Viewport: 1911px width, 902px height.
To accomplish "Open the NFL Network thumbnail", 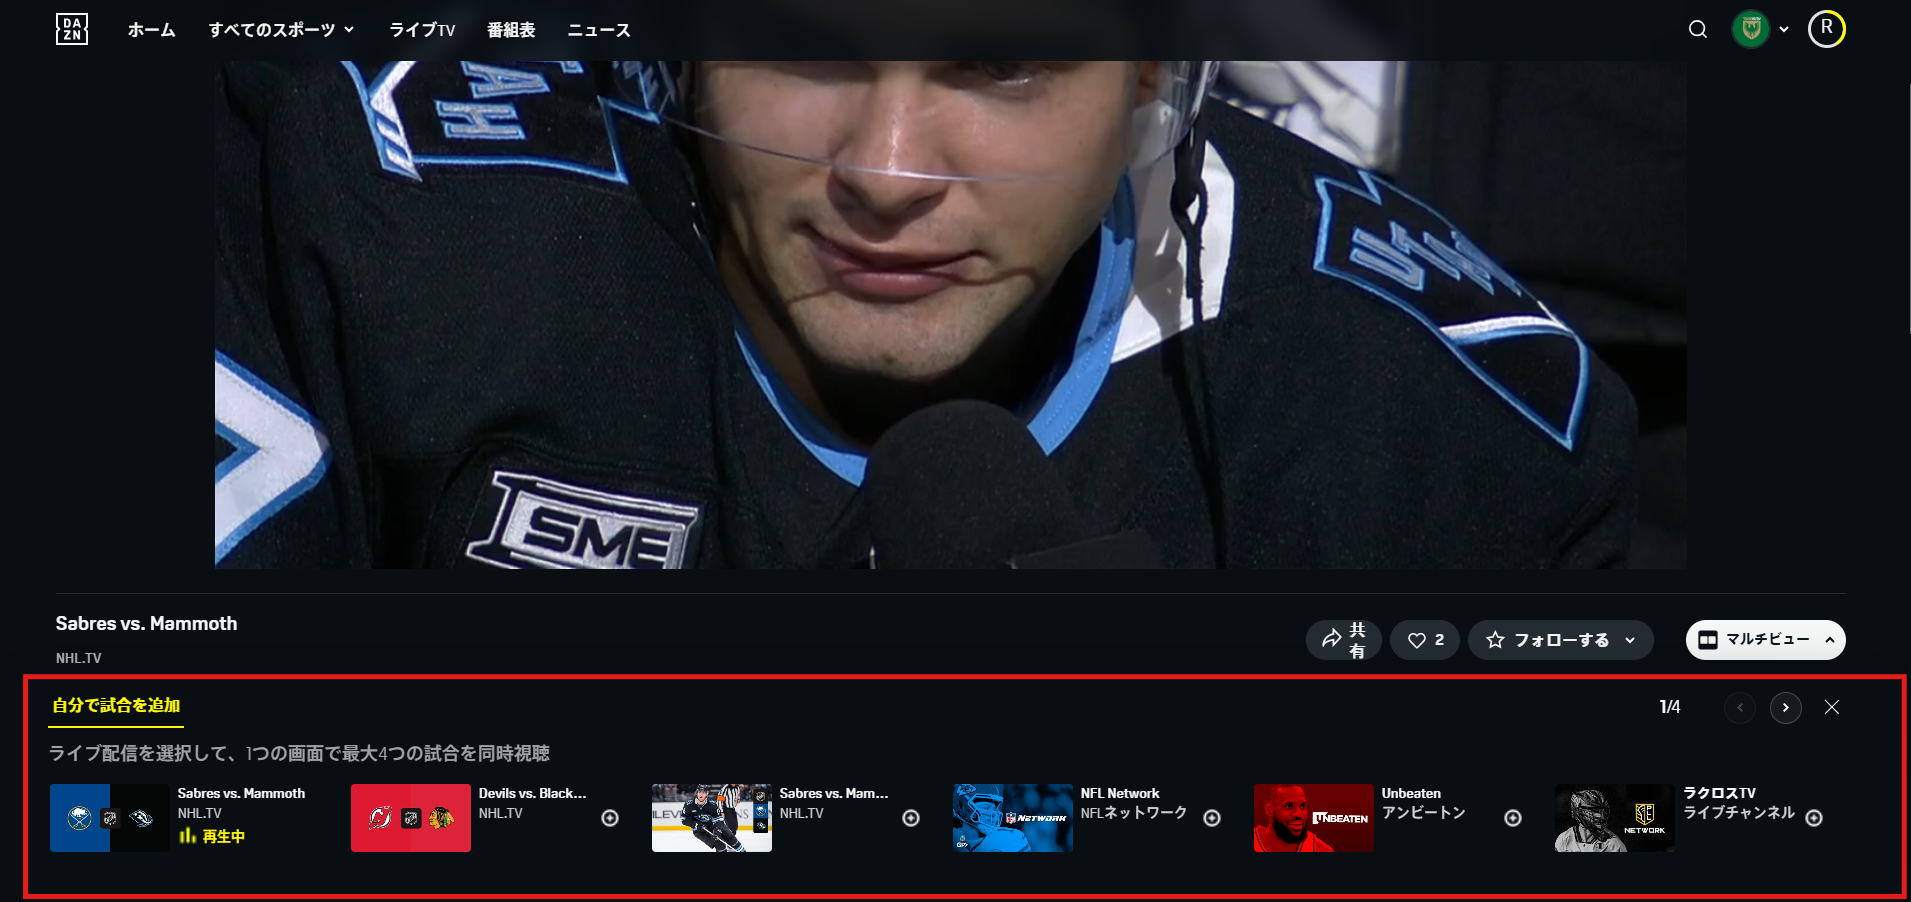I will click(1012, 818).
